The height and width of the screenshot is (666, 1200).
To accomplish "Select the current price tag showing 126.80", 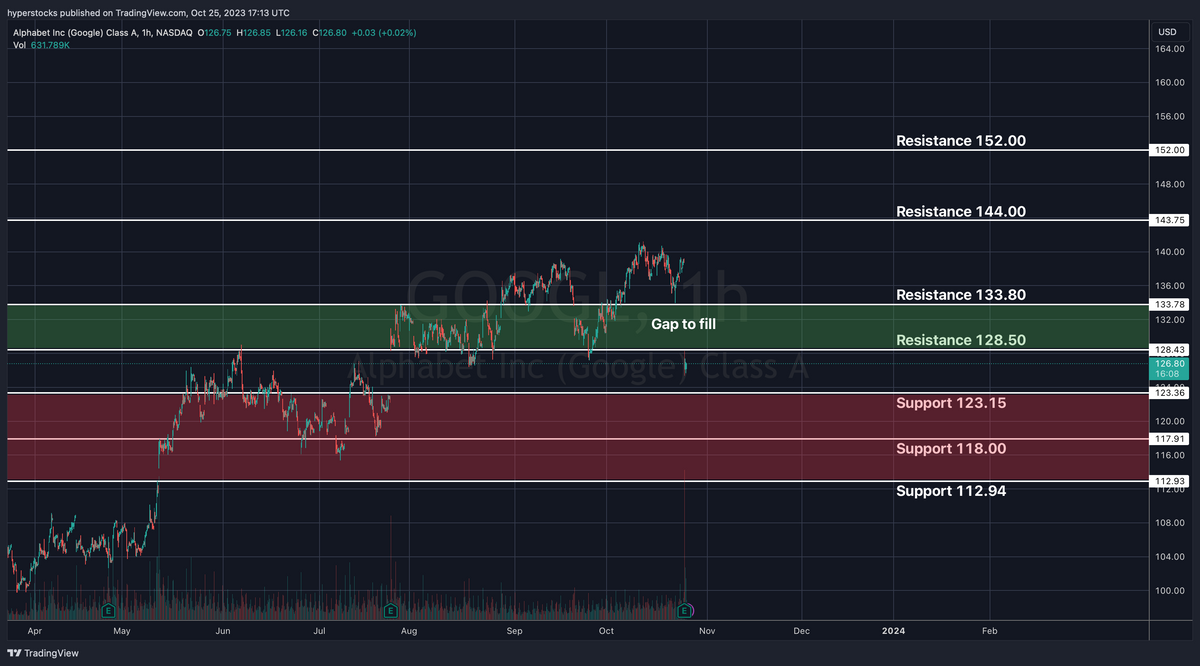I will pos(1168,365).
